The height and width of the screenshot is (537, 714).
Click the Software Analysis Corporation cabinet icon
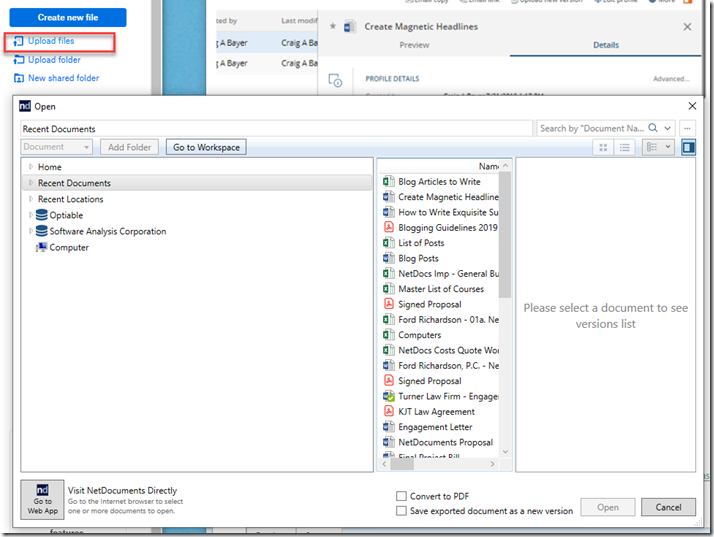tap(41, 231)
